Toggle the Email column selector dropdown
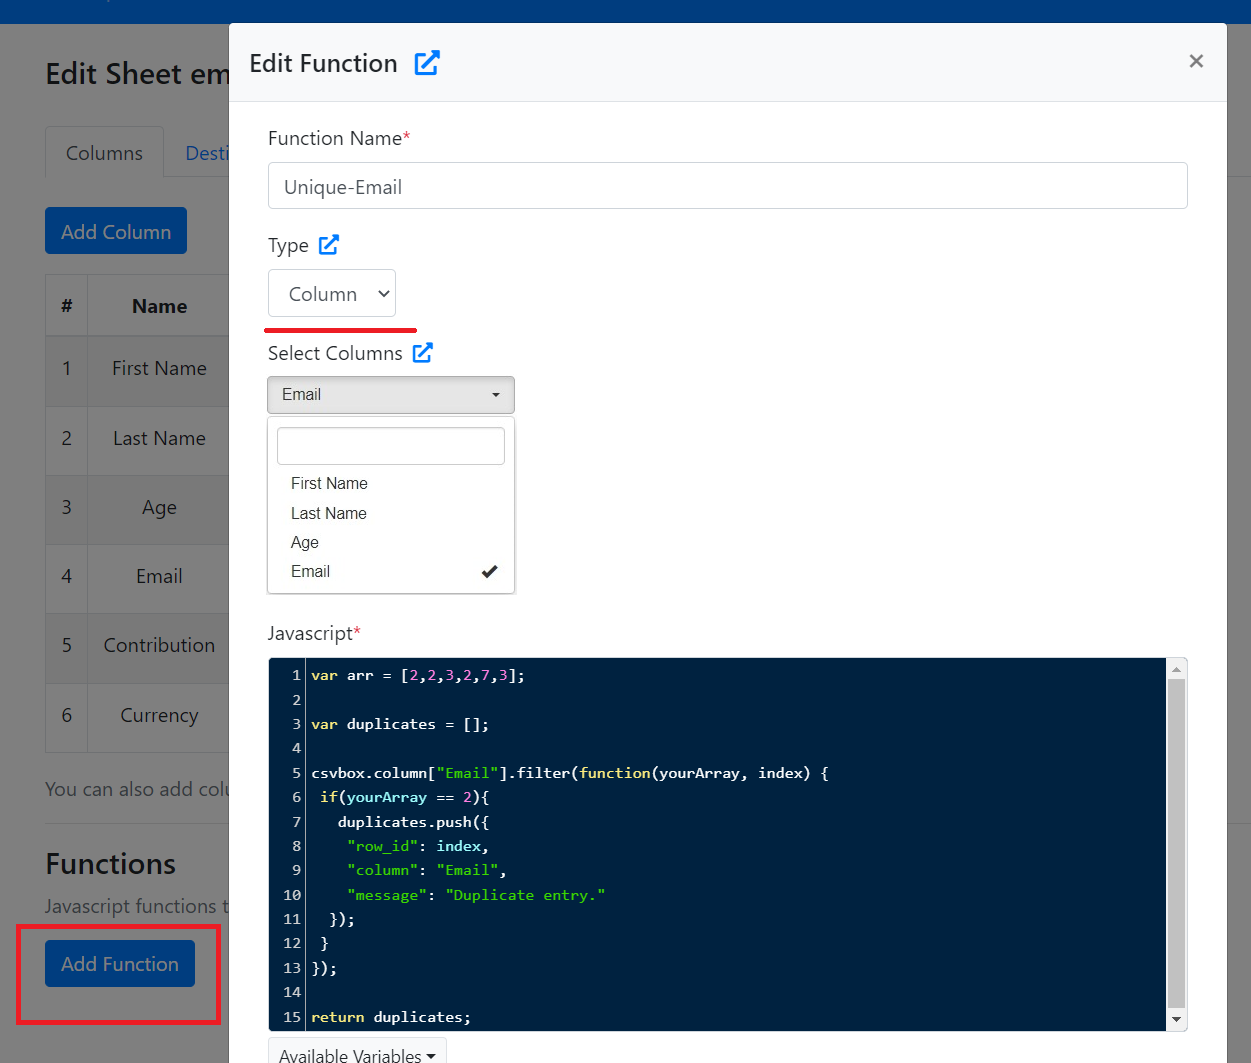Viewport: 1251px width, 1063px height. click(391, 395)
